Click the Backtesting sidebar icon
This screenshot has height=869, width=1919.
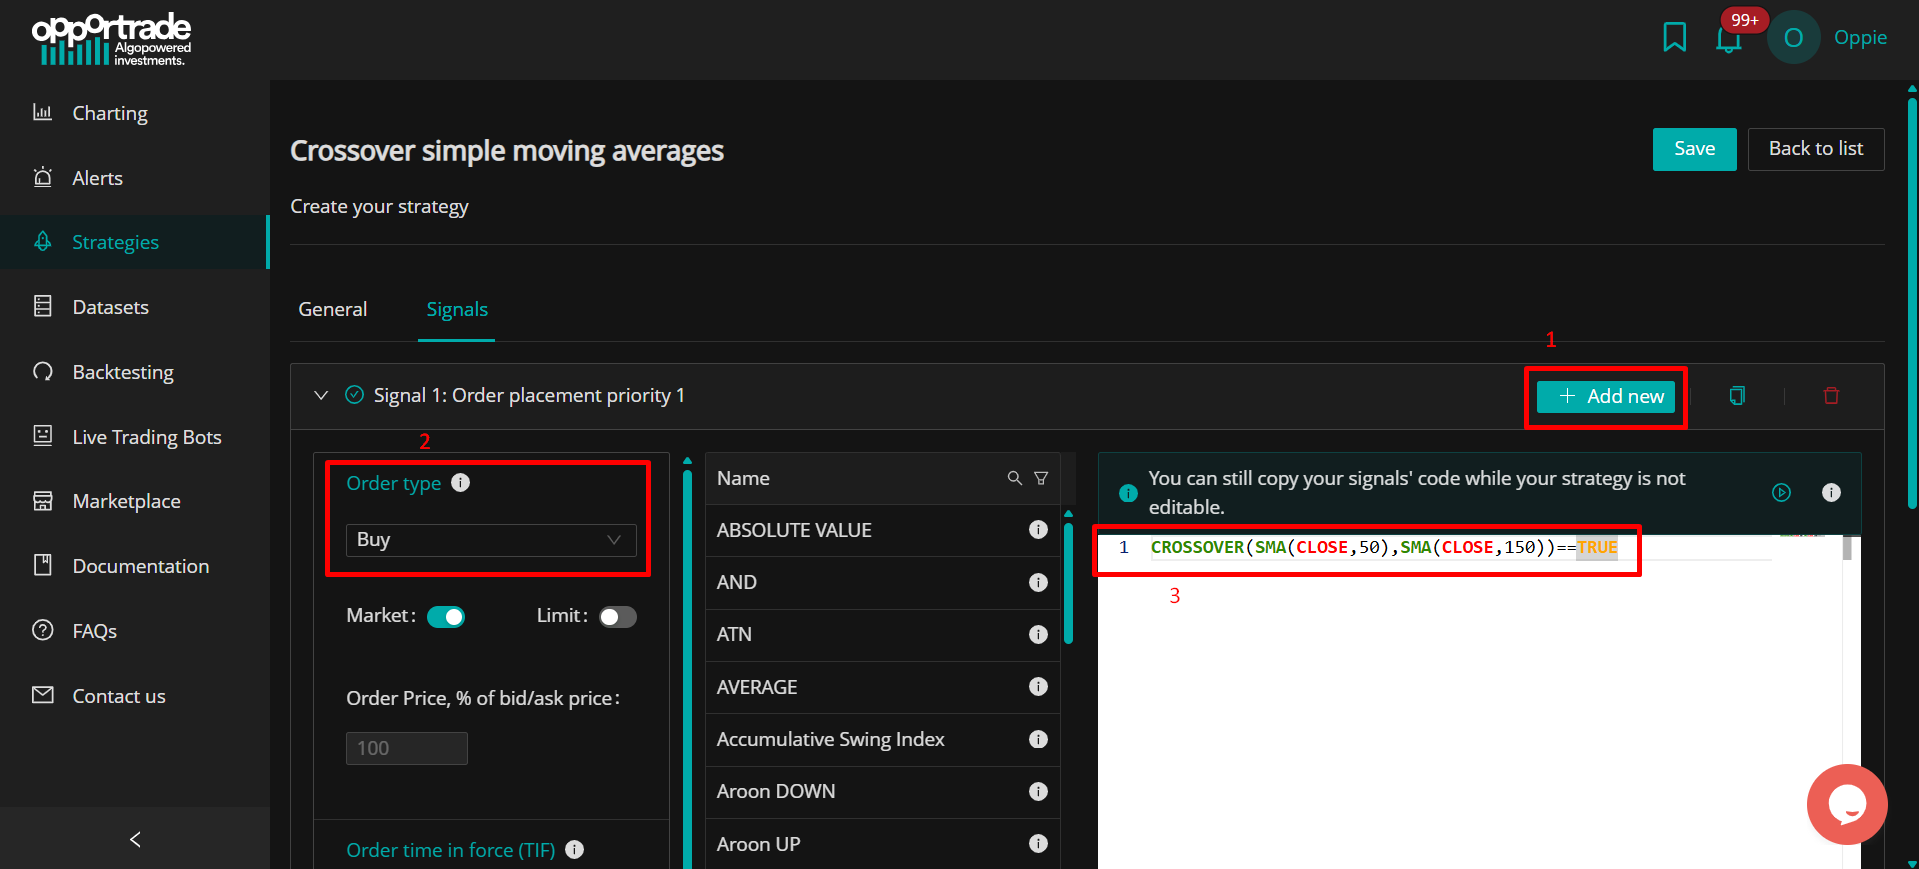click(43, 371)
